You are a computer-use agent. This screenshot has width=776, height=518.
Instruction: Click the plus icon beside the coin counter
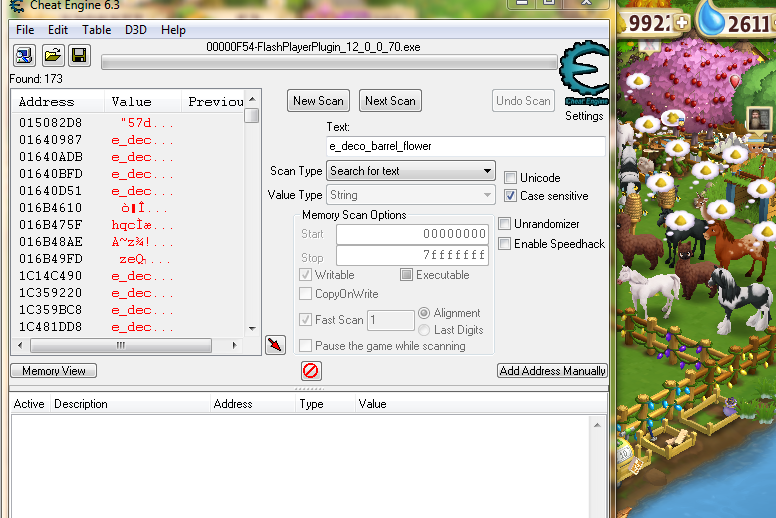click(x=682, y=23)
